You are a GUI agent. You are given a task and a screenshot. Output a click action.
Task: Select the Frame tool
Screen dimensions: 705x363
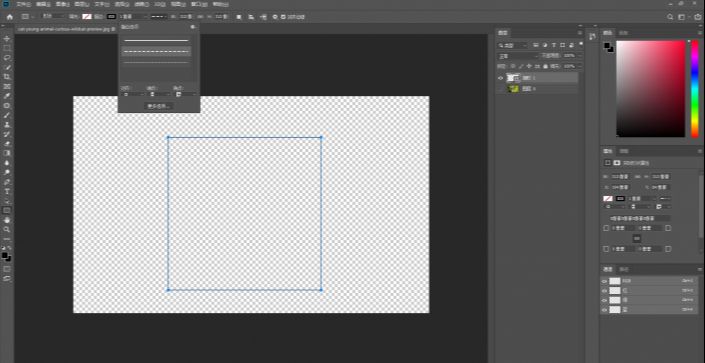click(7, 86)
